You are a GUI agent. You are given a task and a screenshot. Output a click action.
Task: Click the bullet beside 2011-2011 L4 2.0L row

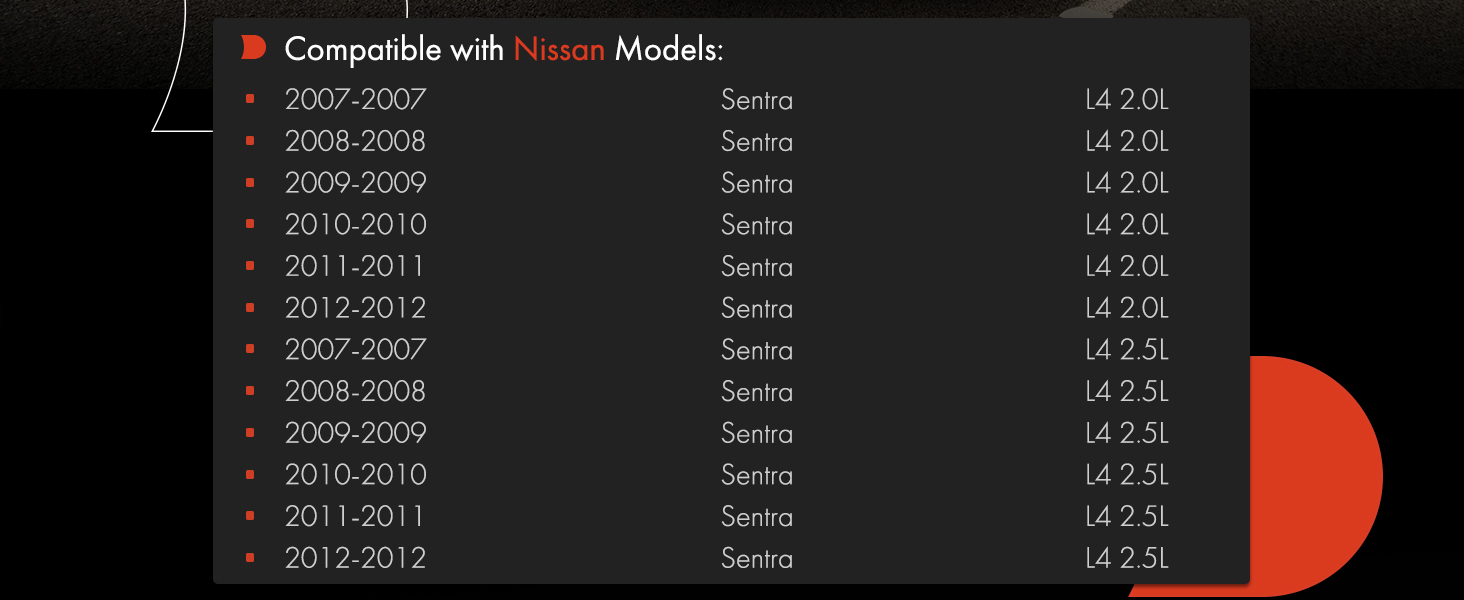pyautogui.click(x=250, y=266)
